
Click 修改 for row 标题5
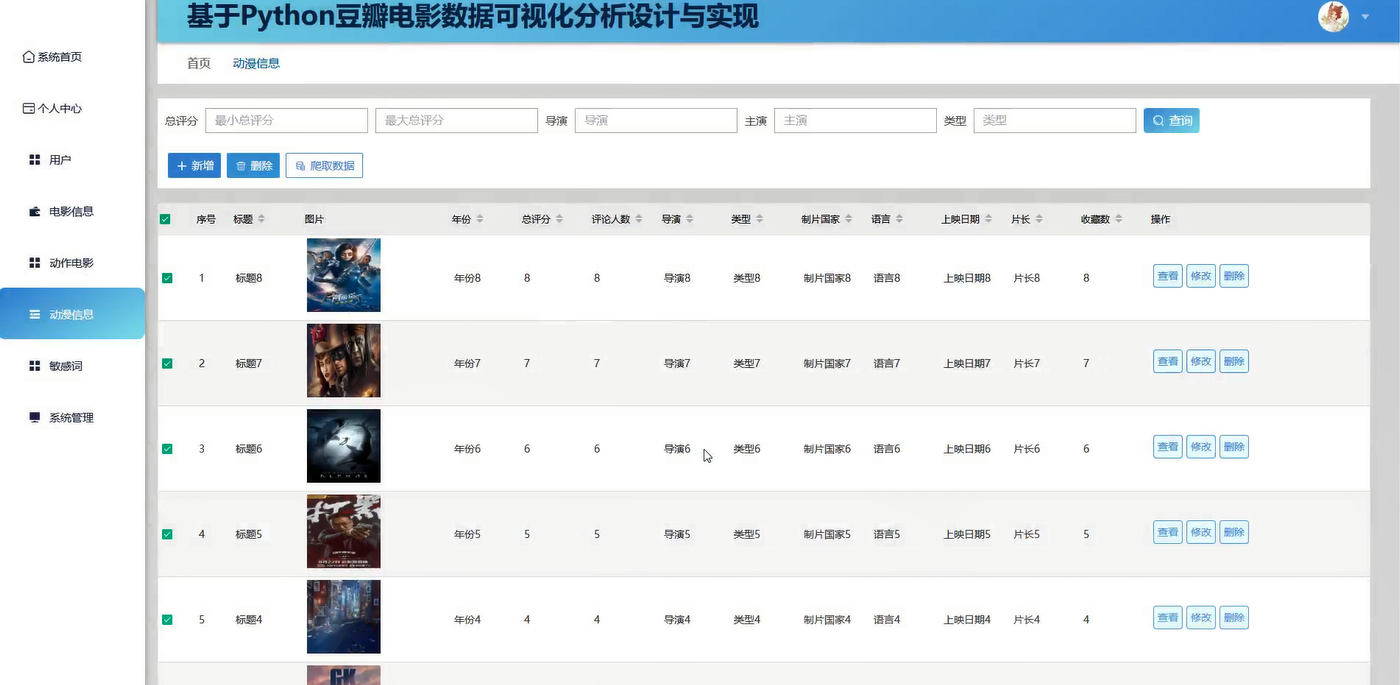(x=1201, y=532)
